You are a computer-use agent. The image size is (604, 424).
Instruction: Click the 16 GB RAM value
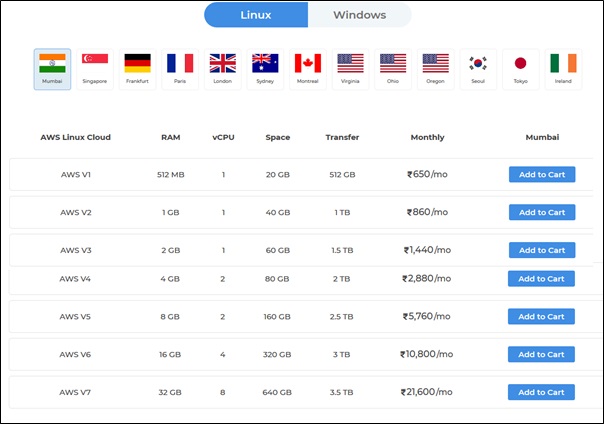click(x=170, y=354)
